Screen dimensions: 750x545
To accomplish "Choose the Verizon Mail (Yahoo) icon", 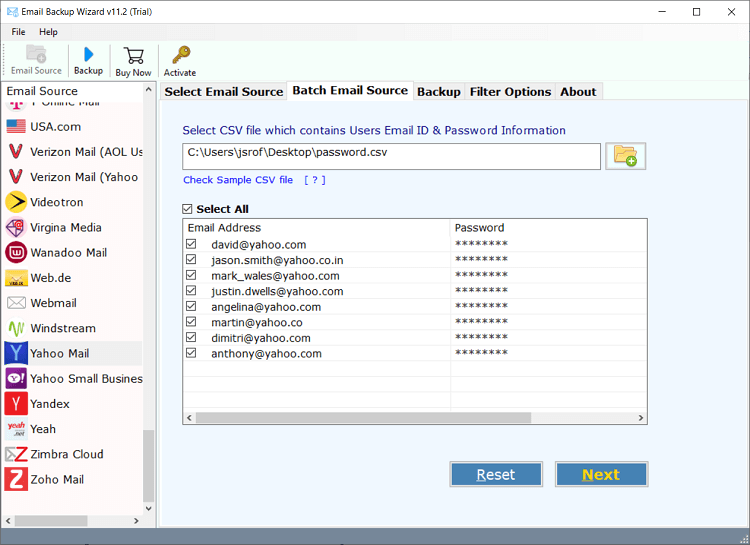I will (x=16, y=177).
